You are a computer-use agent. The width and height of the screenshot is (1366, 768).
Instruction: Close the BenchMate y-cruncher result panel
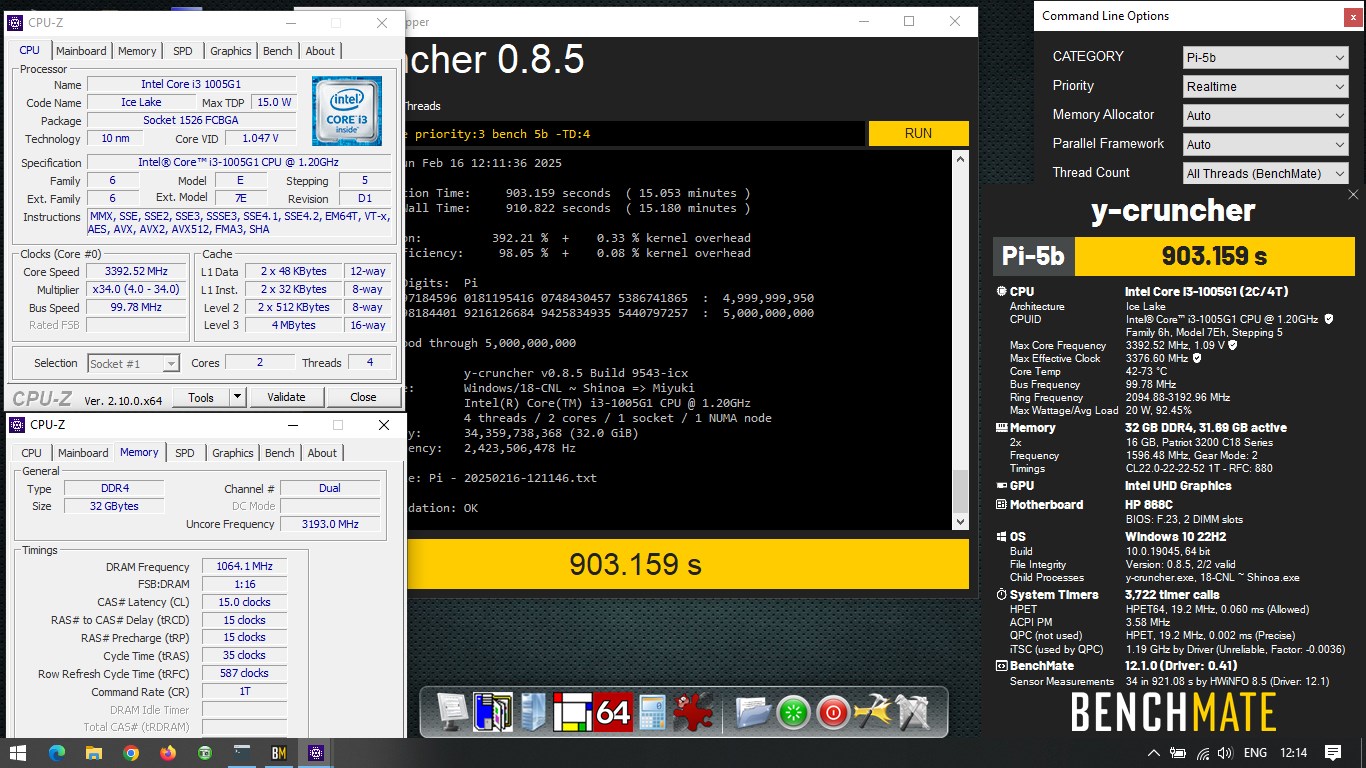(x=1353, y=195)
